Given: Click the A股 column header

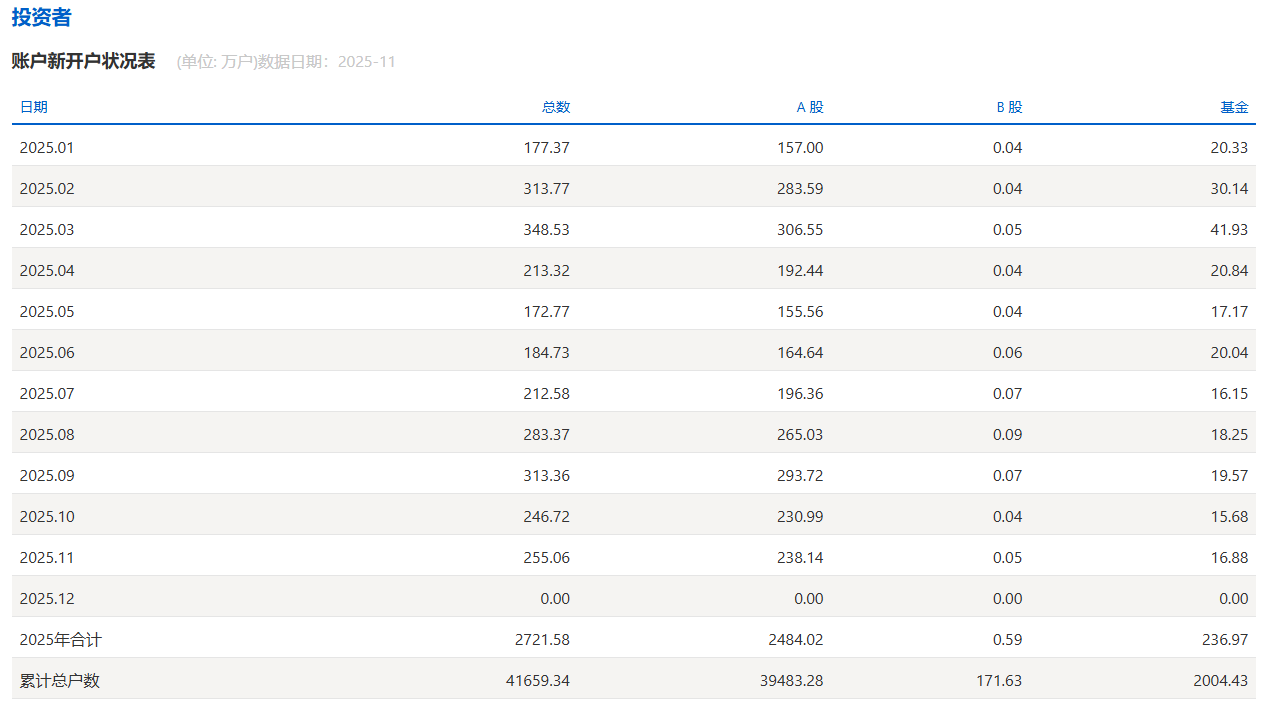Looking at the screenshot, I should click(810, 107).
